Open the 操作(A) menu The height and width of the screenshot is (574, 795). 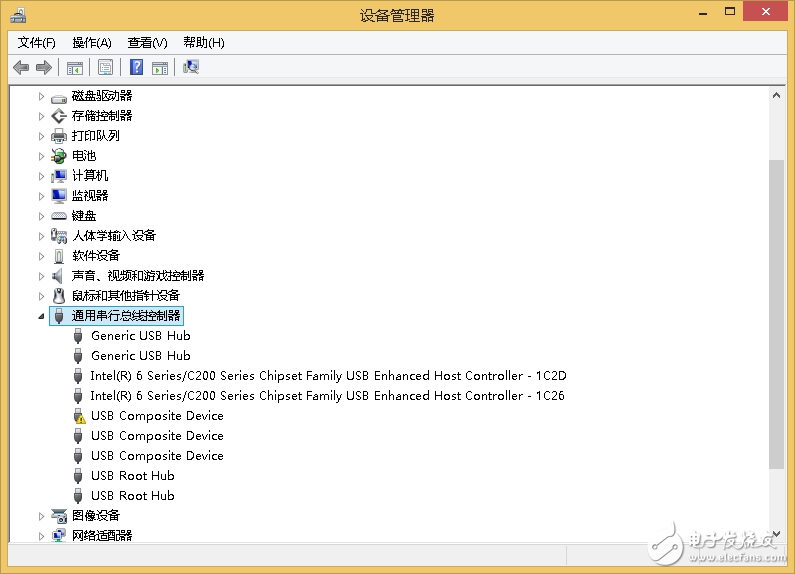92,43
